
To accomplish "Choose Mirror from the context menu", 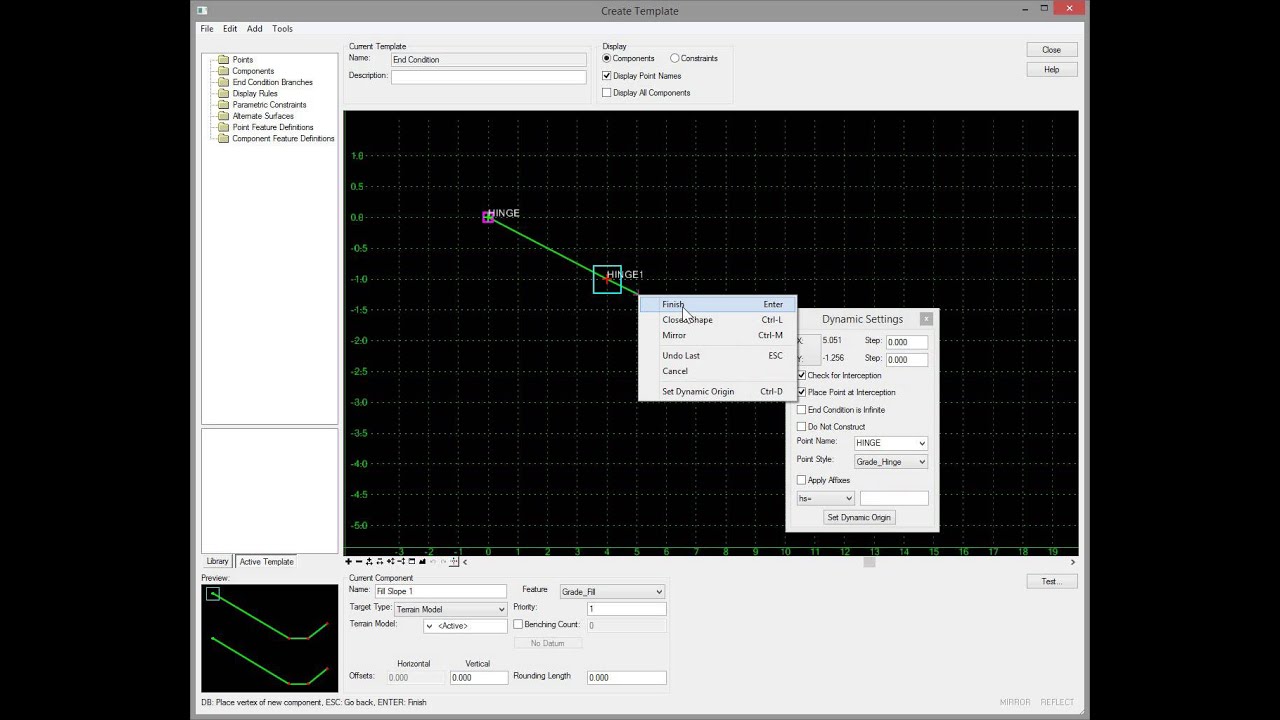I will (x=718, y=335).
